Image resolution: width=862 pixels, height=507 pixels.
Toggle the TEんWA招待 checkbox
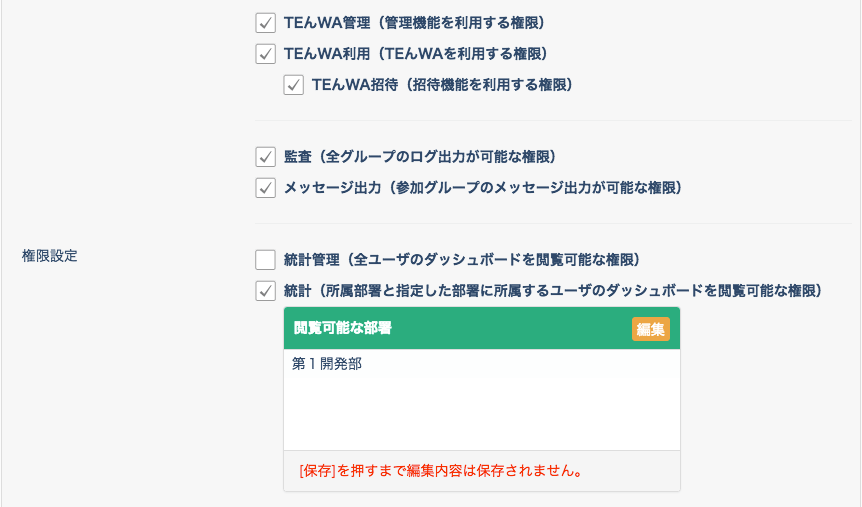coord(294,85)
